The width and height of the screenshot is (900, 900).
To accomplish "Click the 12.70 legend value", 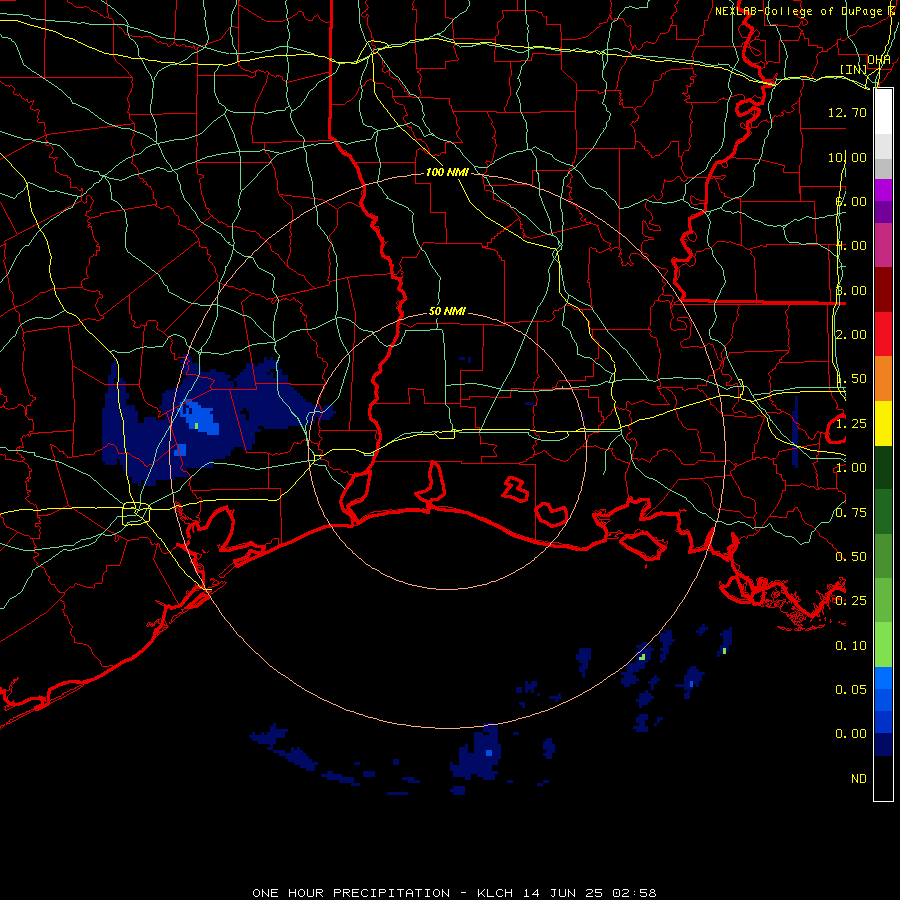I will click(x=847, y=112).
